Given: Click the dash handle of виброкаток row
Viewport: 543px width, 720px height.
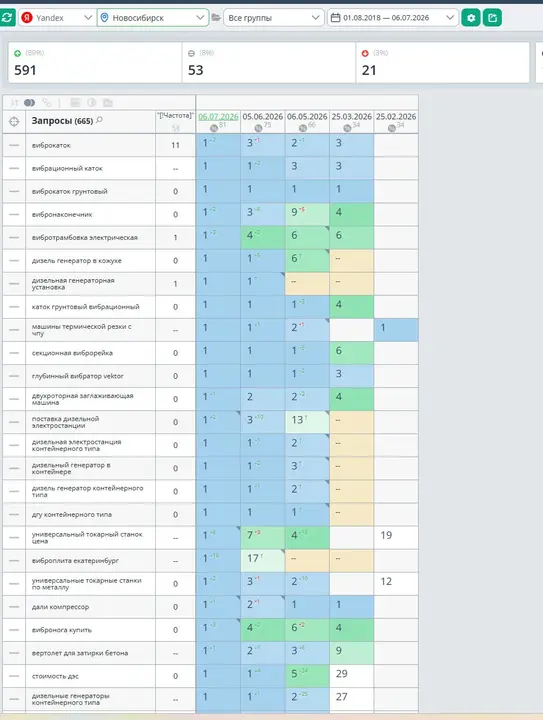Looking at the screenshot, I should coord(14,145).
